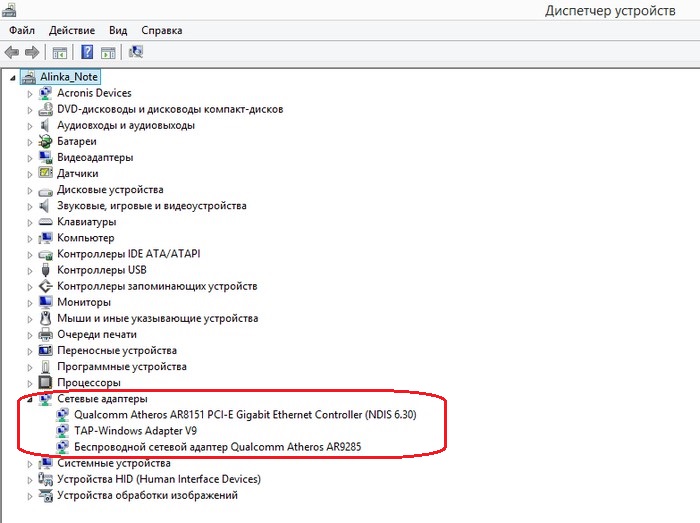700x523 pixels.
Task: Select Мыши и иные указывающие устройства
Action: 158,318
